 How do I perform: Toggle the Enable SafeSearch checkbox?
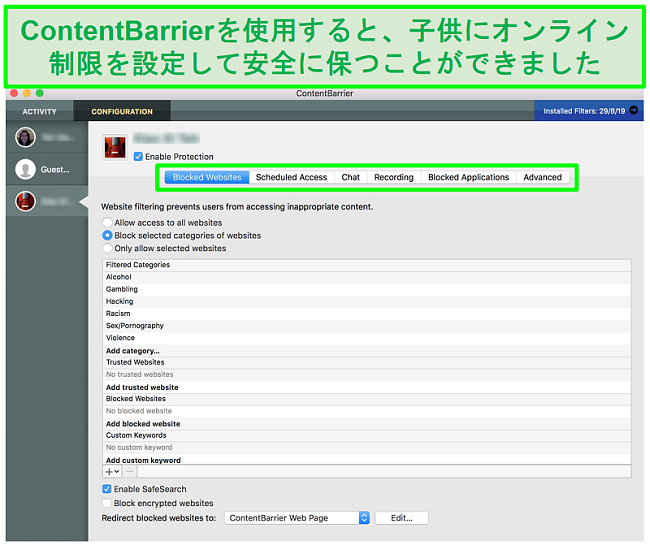click(x=107, y=489)
